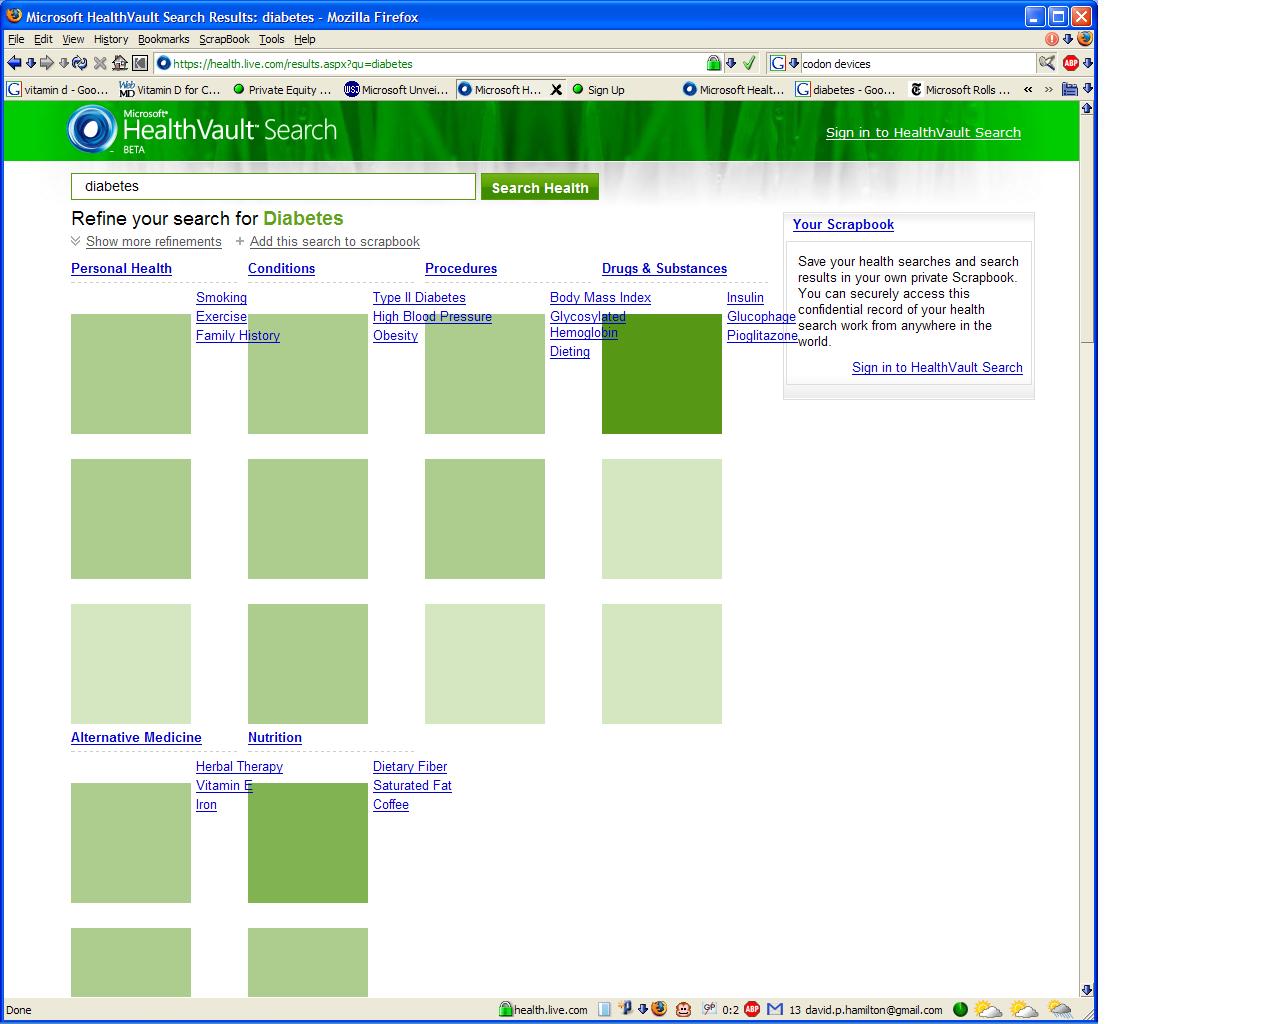Open the Type II Diabetes link

419,297
